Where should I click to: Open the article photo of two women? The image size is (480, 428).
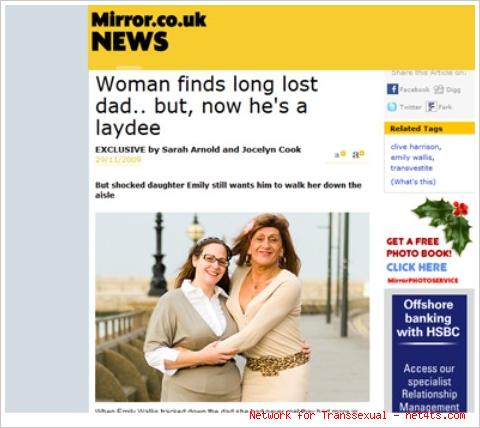(x=232, y=307)
